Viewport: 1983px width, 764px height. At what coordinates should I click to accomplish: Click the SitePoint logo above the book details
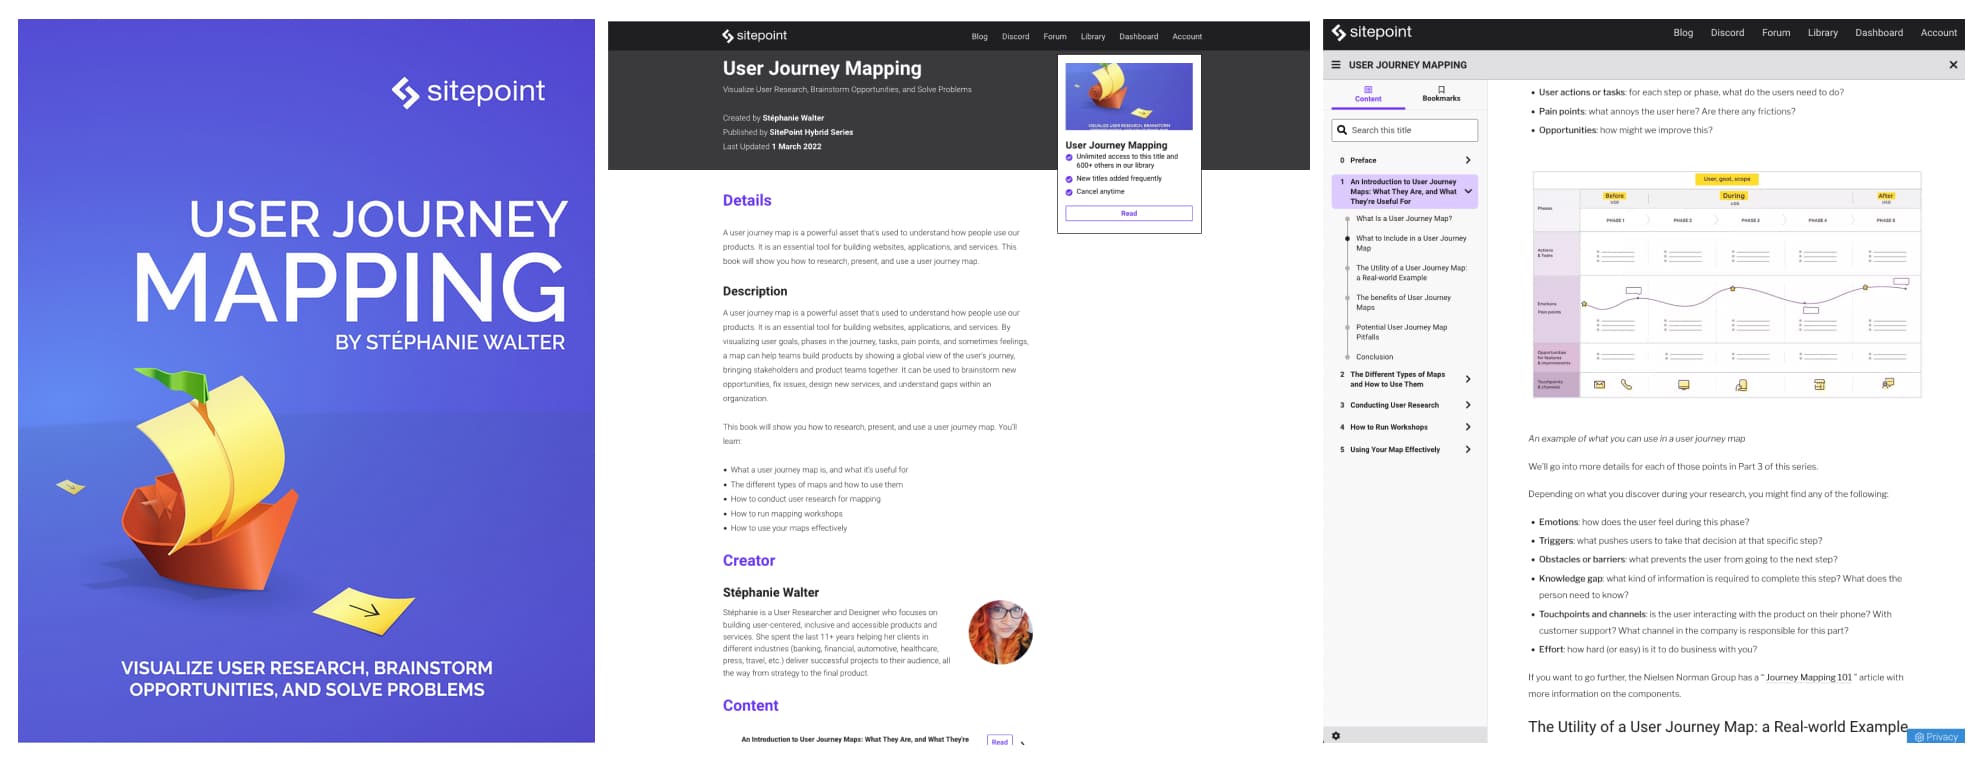point(754,36)
